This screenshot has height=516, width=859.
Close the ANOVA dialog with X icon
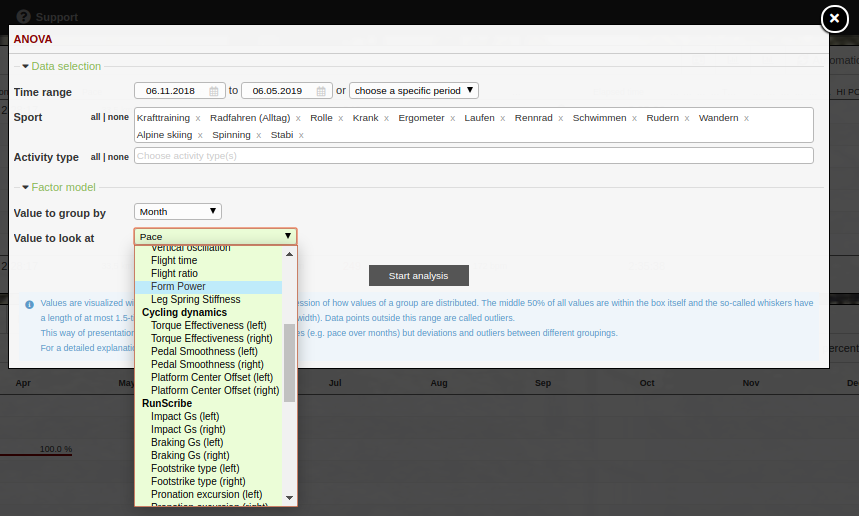834,19
